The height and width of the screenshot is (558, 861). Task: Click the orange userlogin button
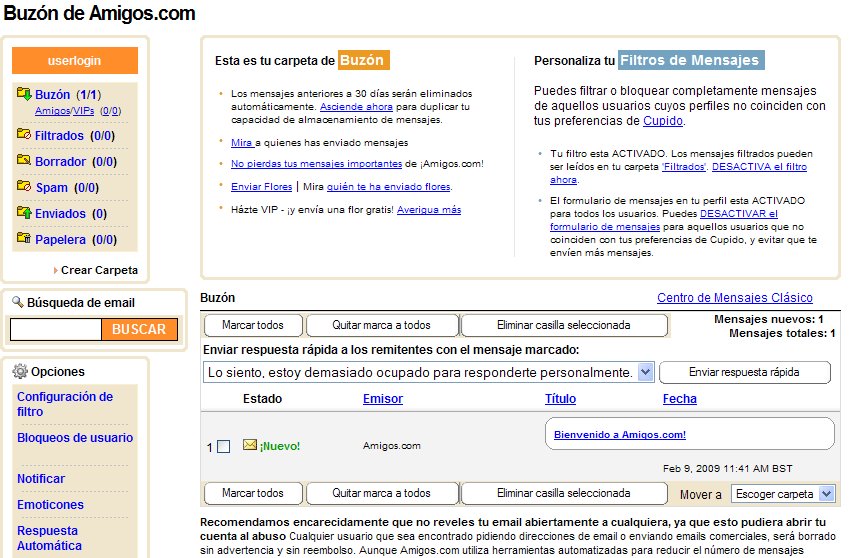(75, 60)
